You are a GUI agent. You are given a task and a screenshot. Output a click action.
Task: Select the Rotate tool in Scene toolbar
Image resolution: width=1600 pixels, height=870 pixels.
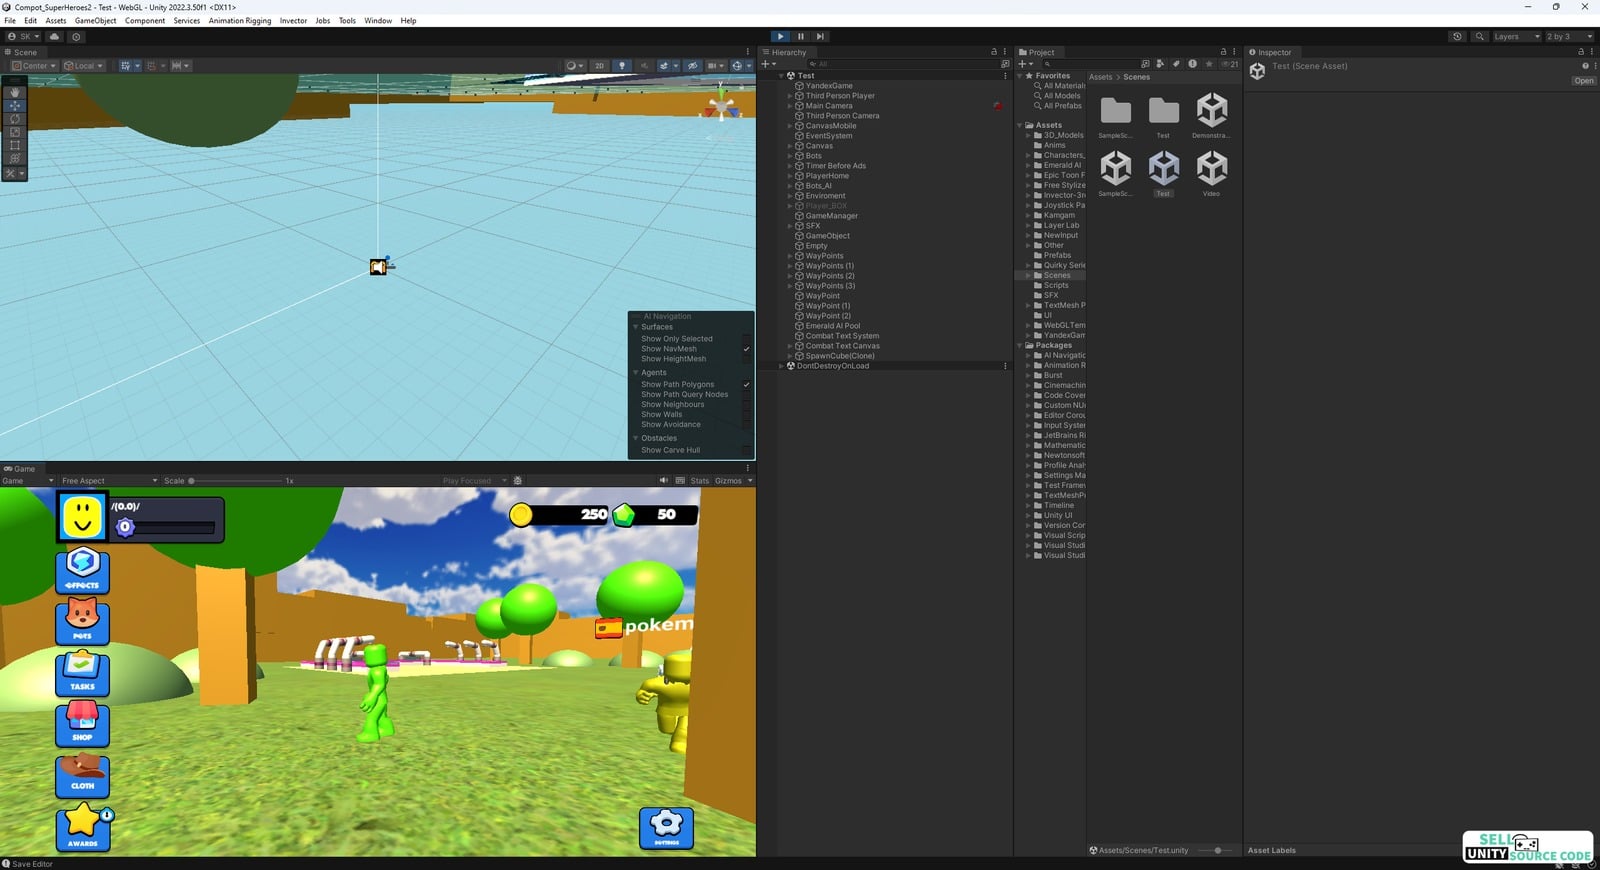click(14, 119)
